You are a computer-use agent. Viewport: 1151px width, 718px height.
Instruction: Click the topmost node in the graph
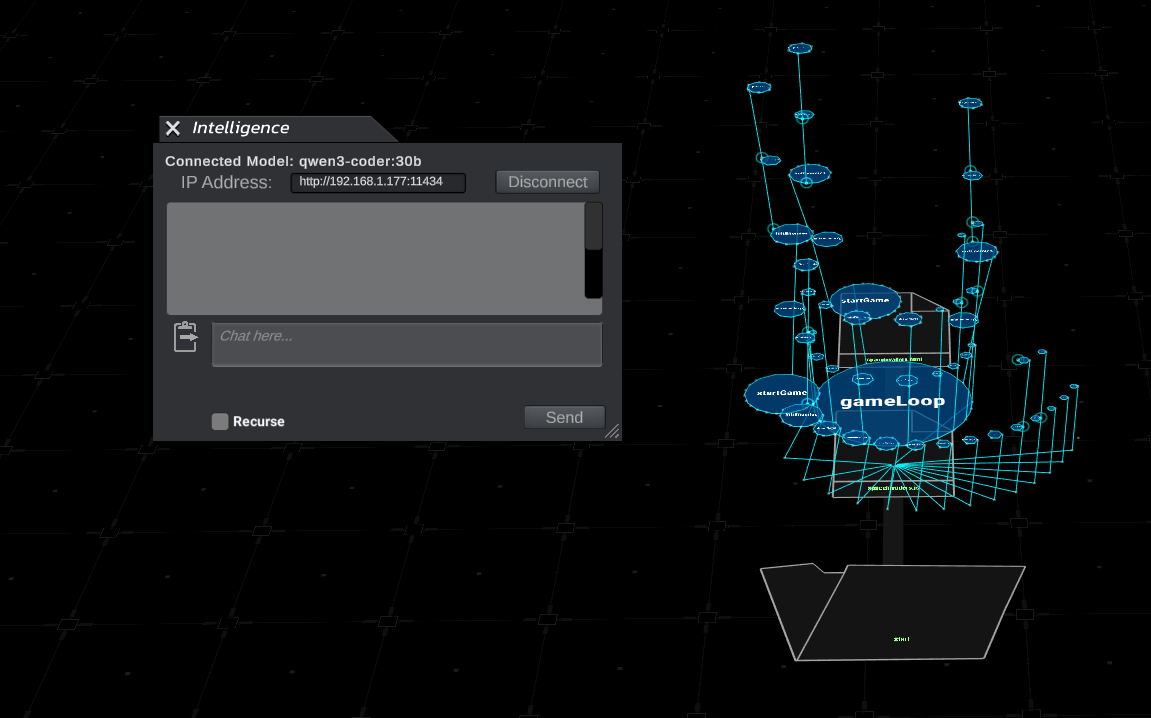tap(799, 48)
